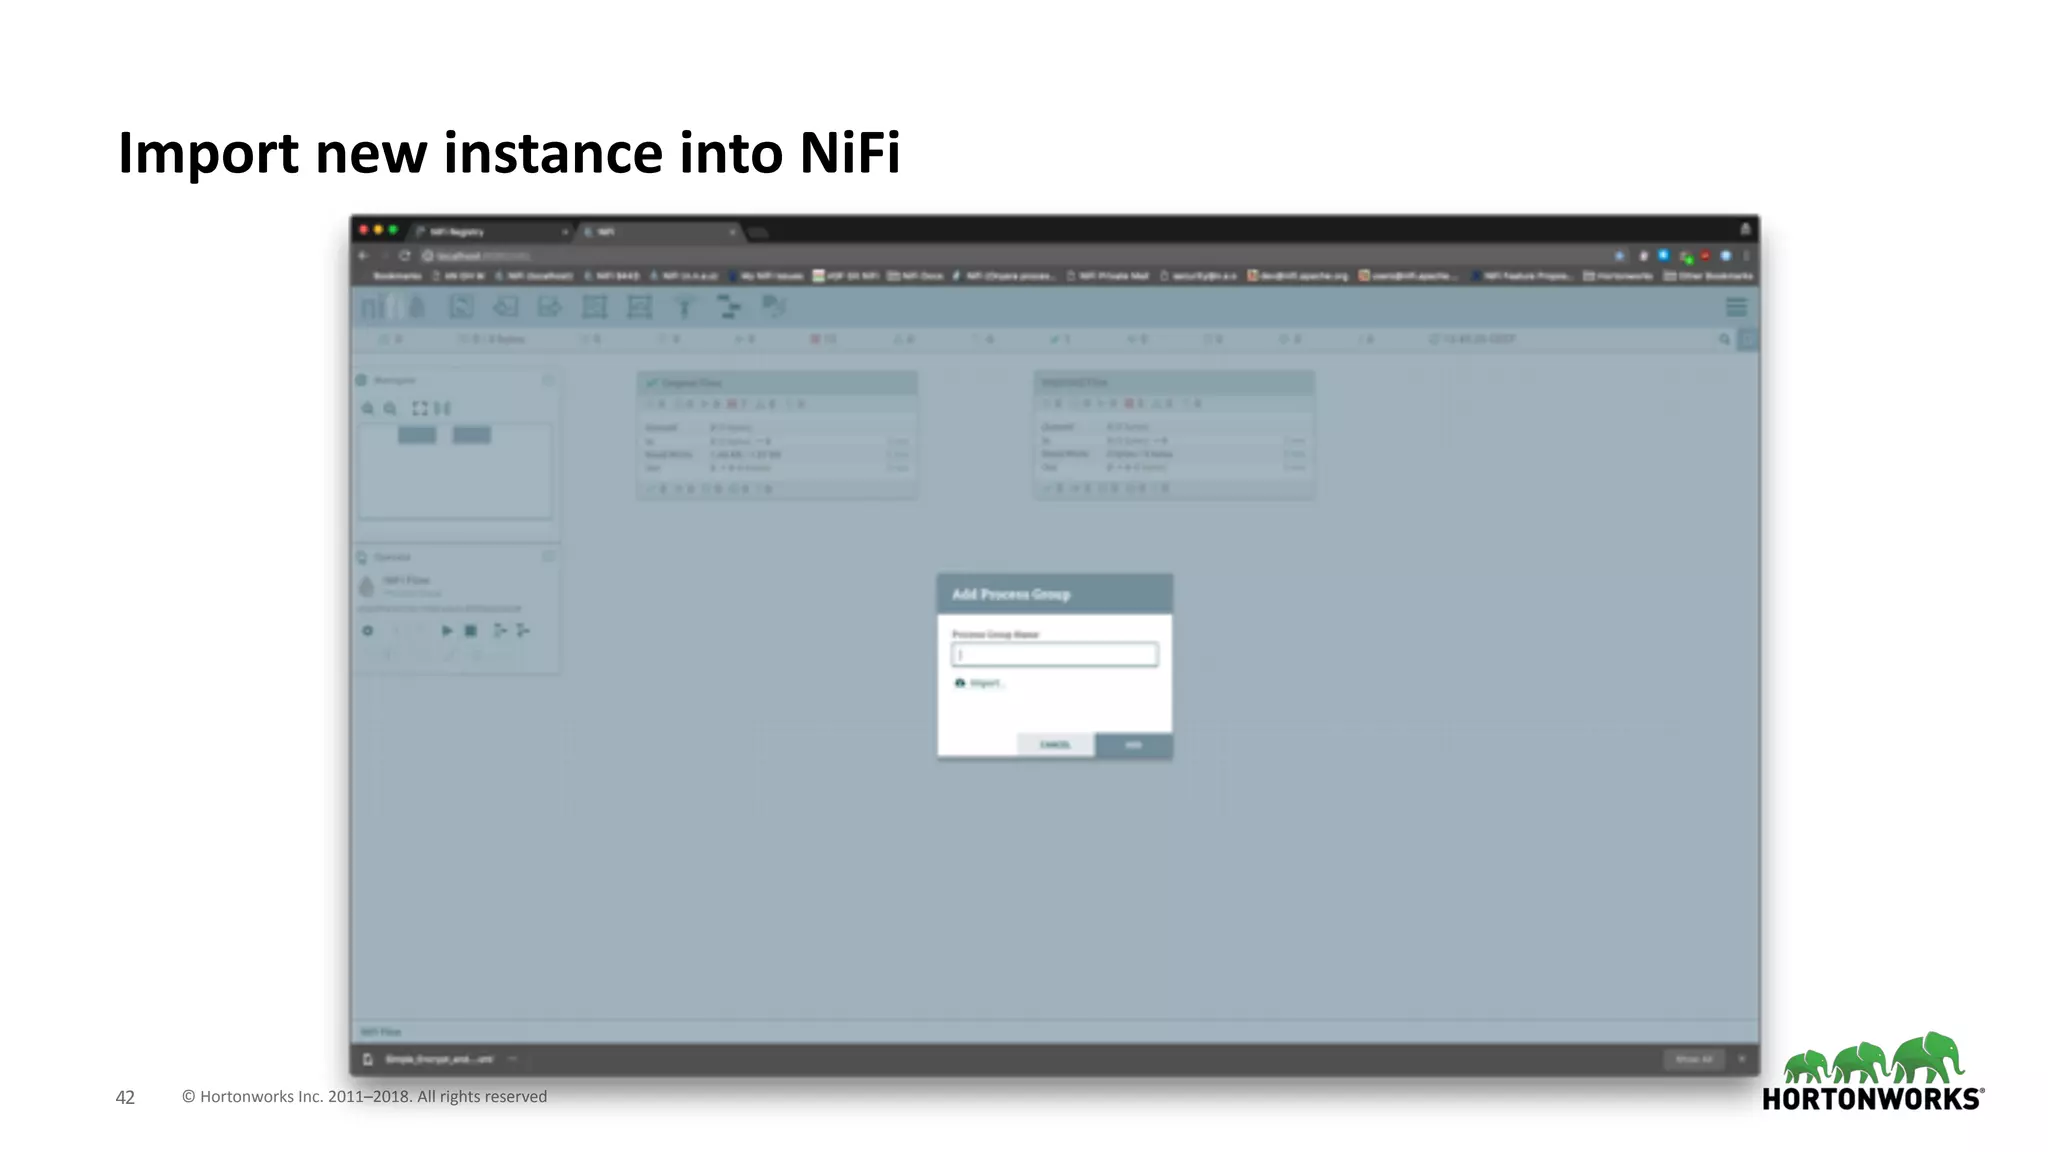Open the NiFi Docs bookmark
This screenshot has width=2048, height=1152.
[x=916, y=276]
